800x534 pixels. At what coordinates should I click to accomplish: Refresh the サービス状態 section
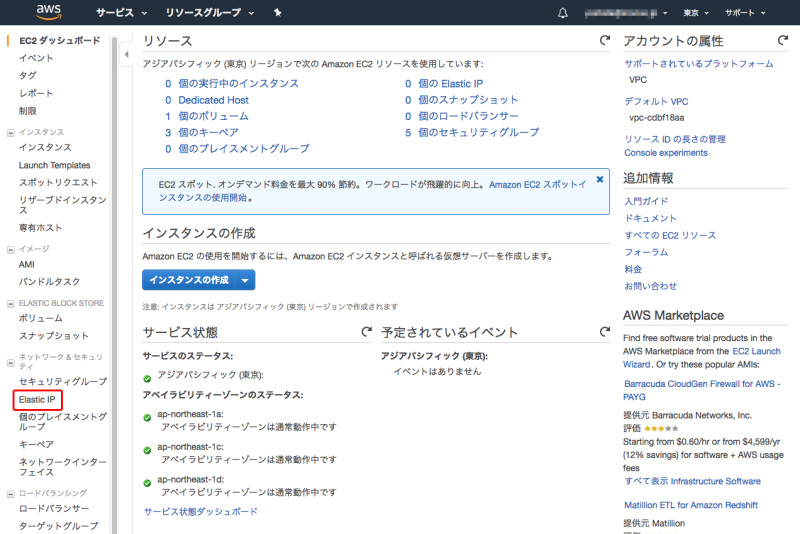click(x=366, y=332)
